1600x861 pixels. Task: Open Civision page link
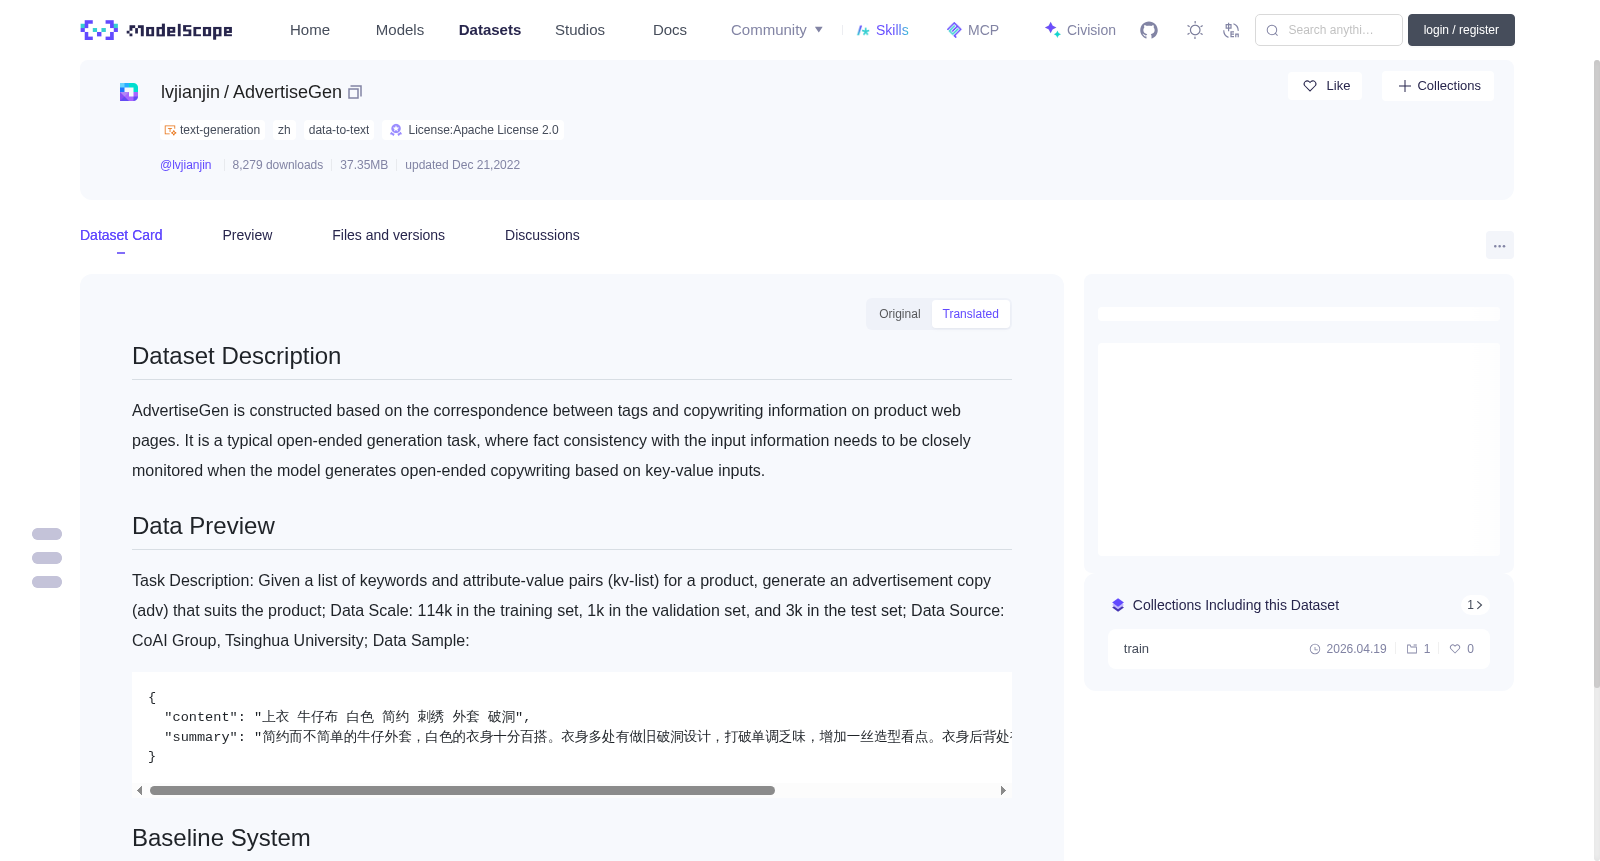[x=1080, y=30]
